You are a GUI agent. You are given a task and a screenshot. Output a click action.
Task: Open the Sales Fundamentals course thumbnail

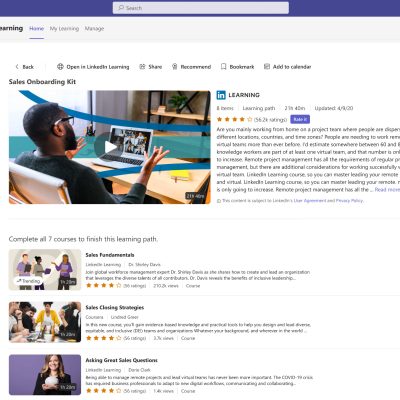[x=45, y=270]
